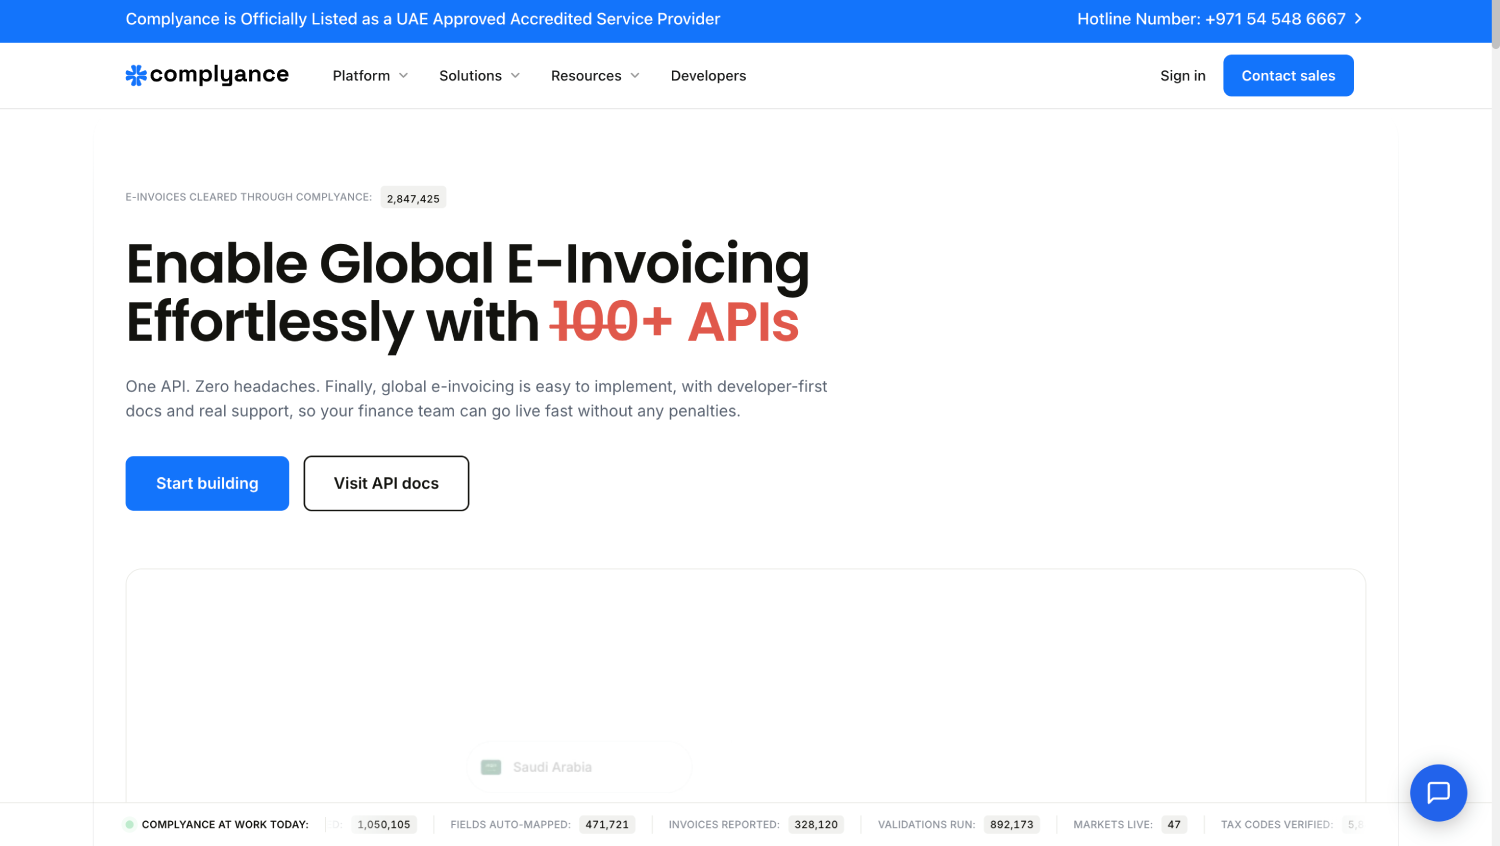Open the Solutions navigation item
The width and height of the screenshot is (1500, 846).
pyautogui.click(x=470, y=76)
